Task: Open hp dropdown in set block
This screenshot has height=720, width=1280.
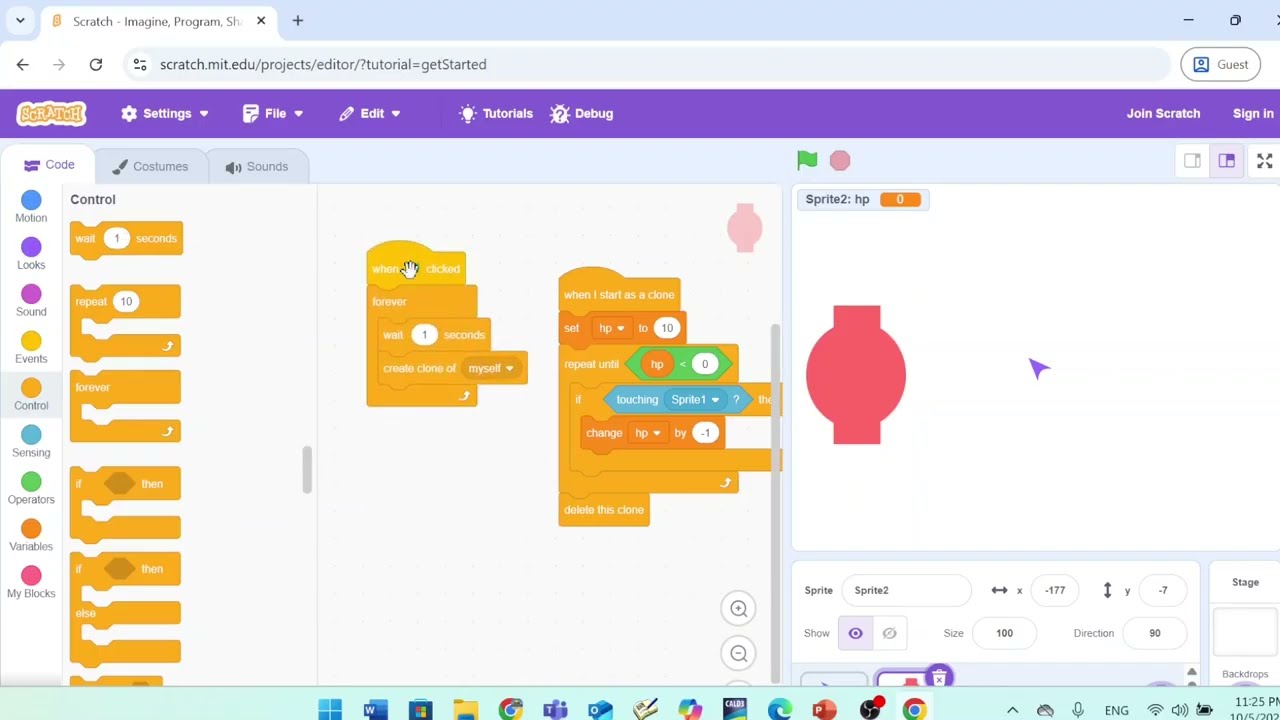Action: click(612, 328)
